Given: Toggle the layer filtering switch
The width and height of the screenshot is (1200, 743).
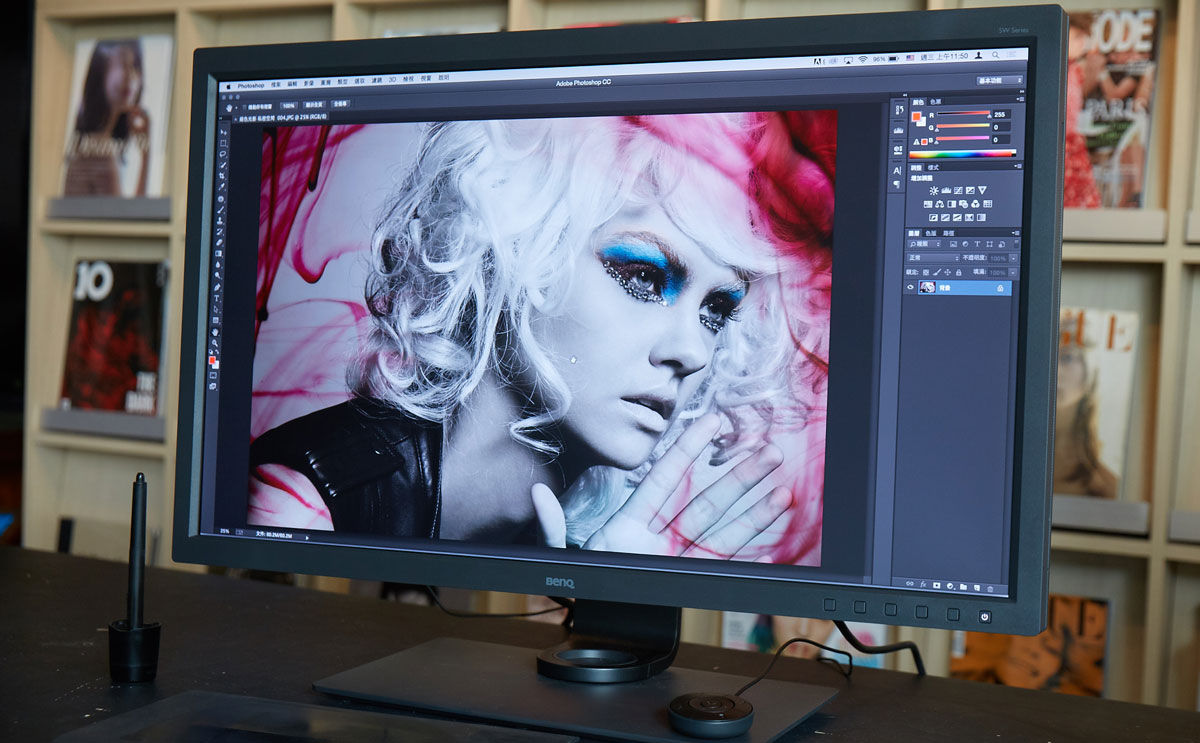Looking at the screenshot, I should click(x=1016, y=244).
